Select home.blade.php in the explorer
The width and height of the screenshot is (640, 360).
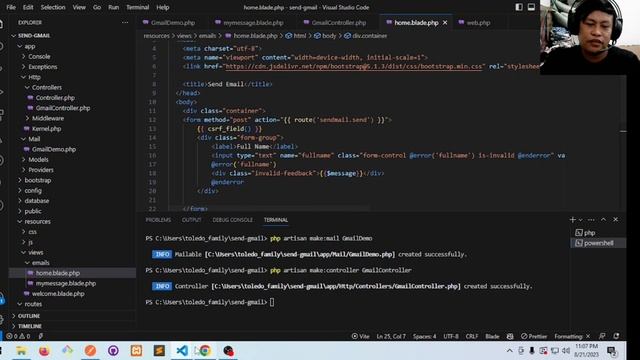click(58, 273)
